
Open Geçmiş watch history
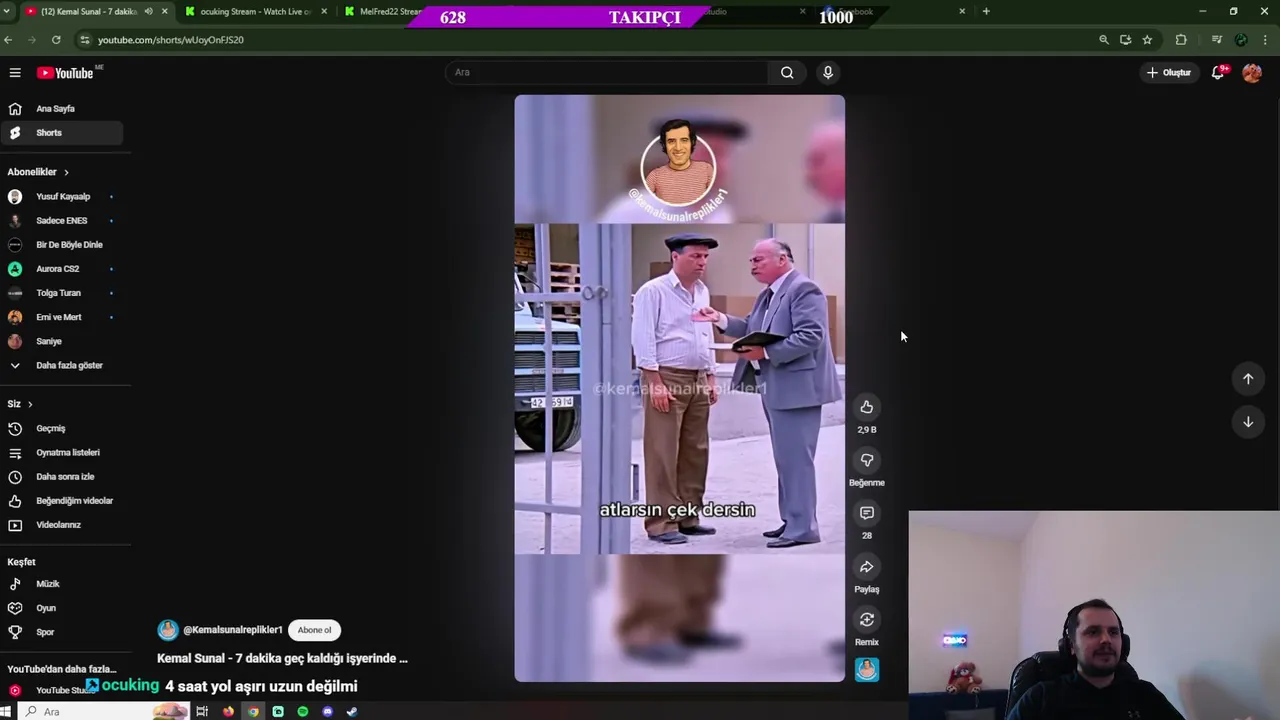tap(62, 428)
